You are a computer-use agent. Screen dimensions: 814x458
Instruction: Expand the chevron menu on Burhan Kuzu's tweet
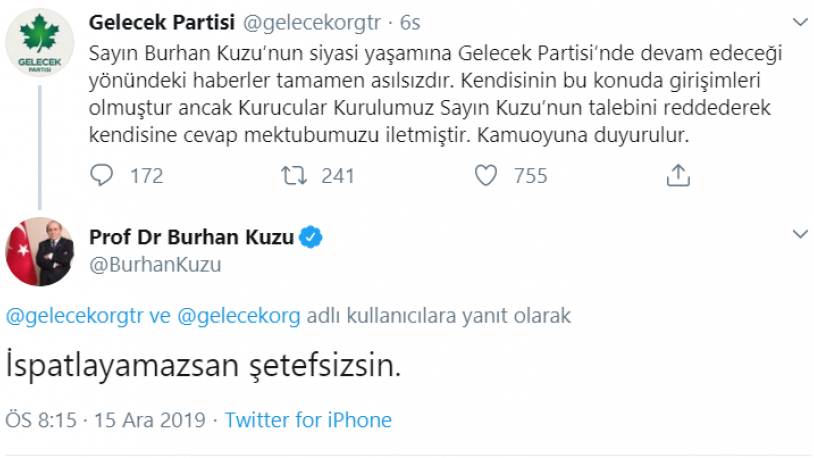click(x=799, y=235)
